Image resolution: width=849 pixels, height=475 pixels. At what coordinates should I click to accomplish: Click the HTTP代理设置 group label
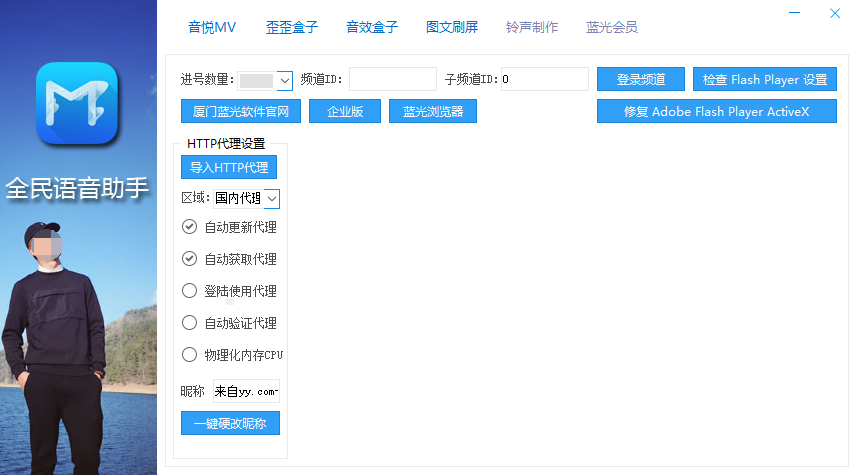point(226,144)
